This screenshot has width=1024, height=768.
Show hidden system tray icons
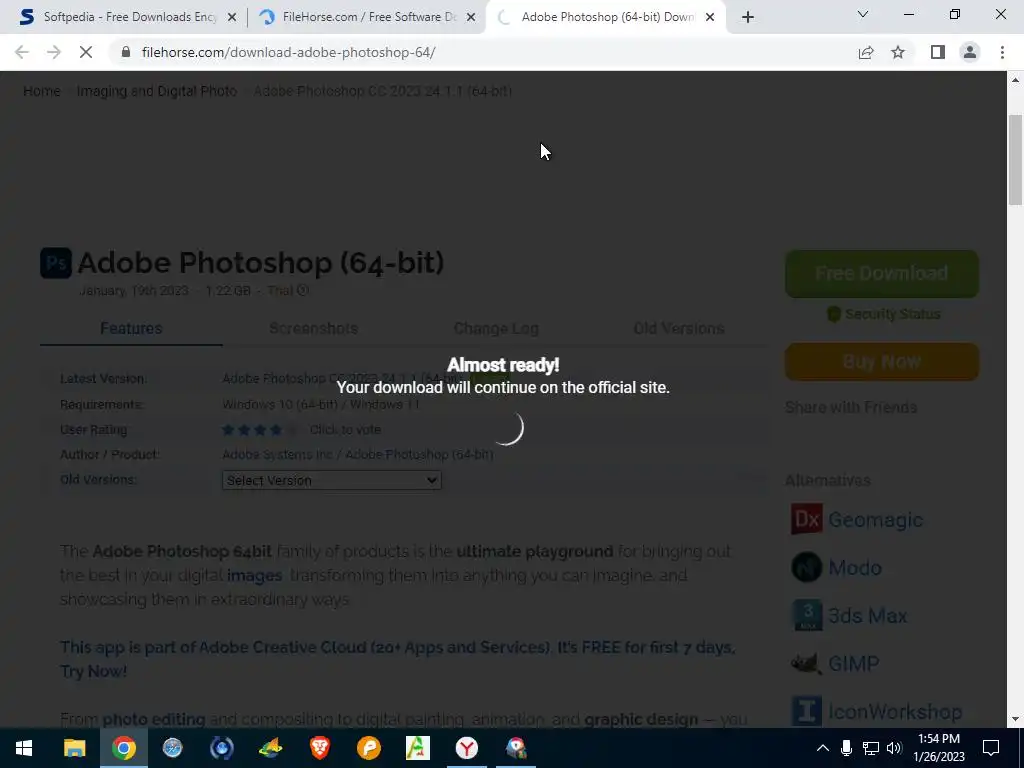(x=823, y=748)
